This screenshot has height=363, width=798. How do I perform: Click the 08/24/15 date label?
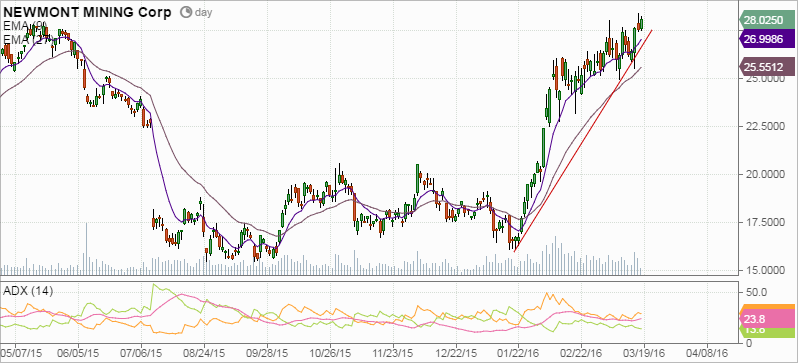pos(204,352)
